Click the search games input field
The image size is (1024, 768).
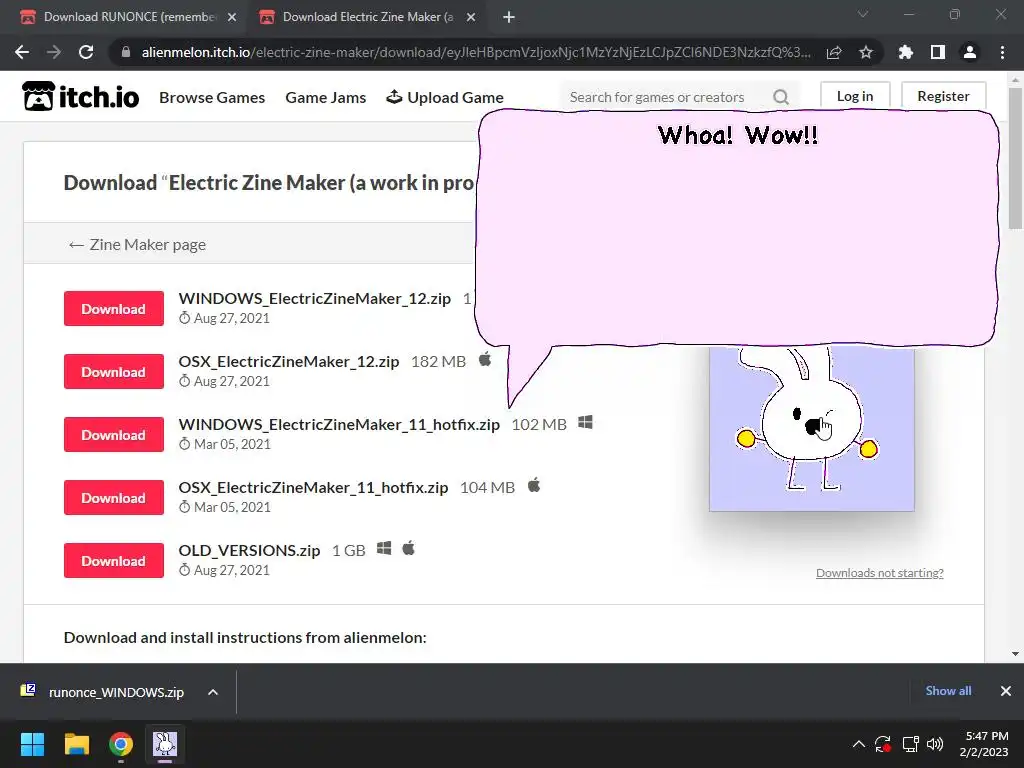click(666, 97)
